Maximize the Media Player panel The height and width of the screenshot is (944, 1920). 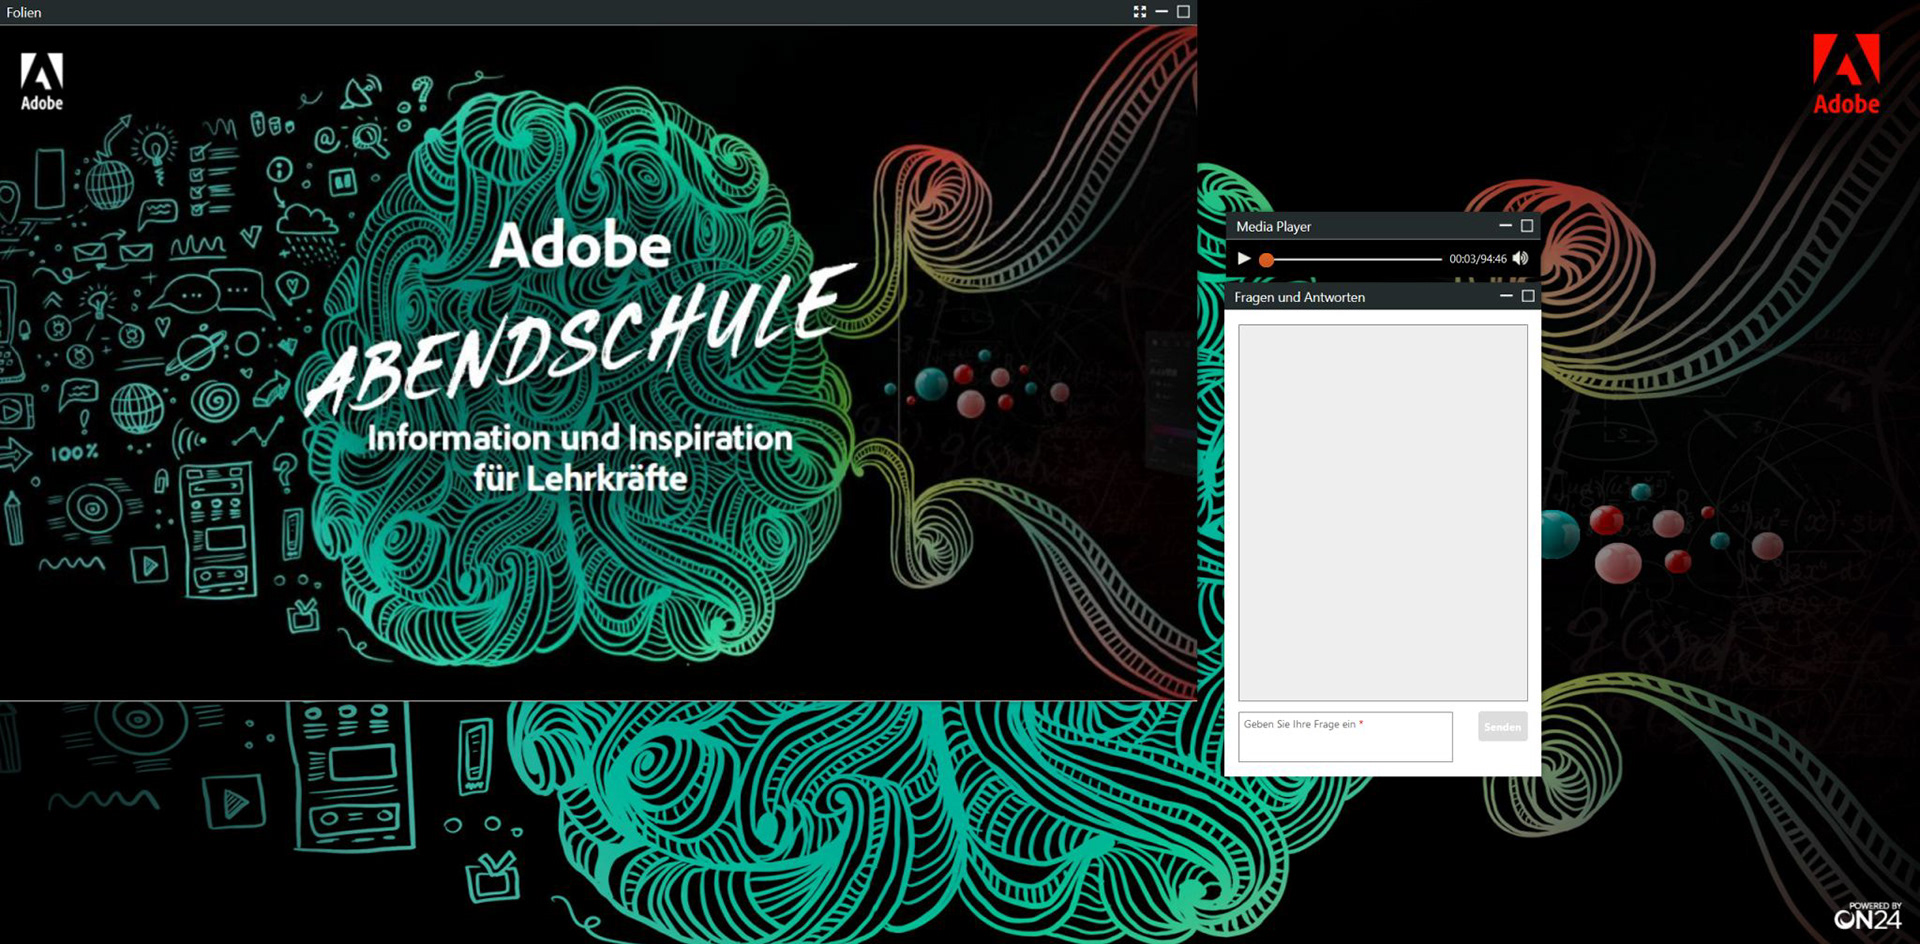click(x=1527, y=226)
